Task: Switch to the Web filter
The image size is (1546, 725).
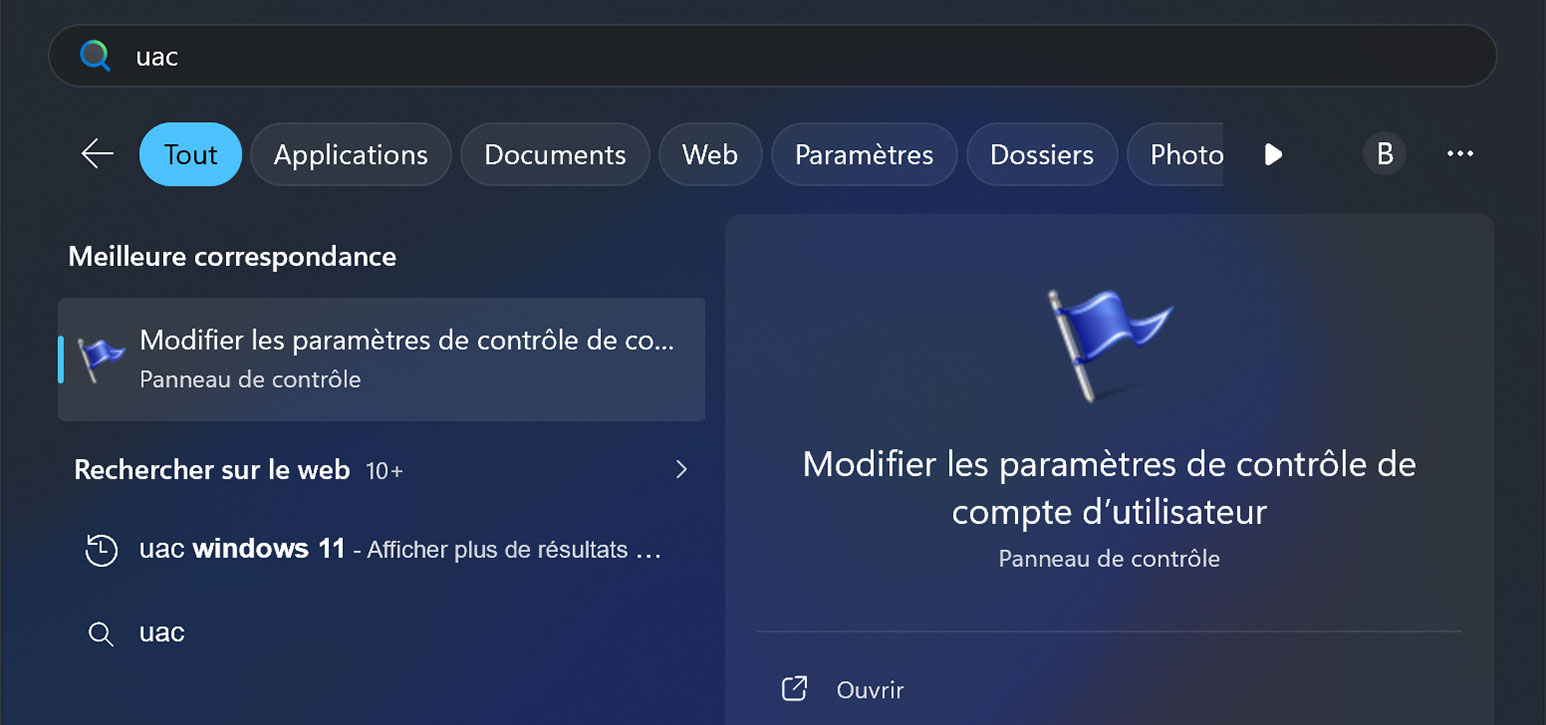Action: 710,154
